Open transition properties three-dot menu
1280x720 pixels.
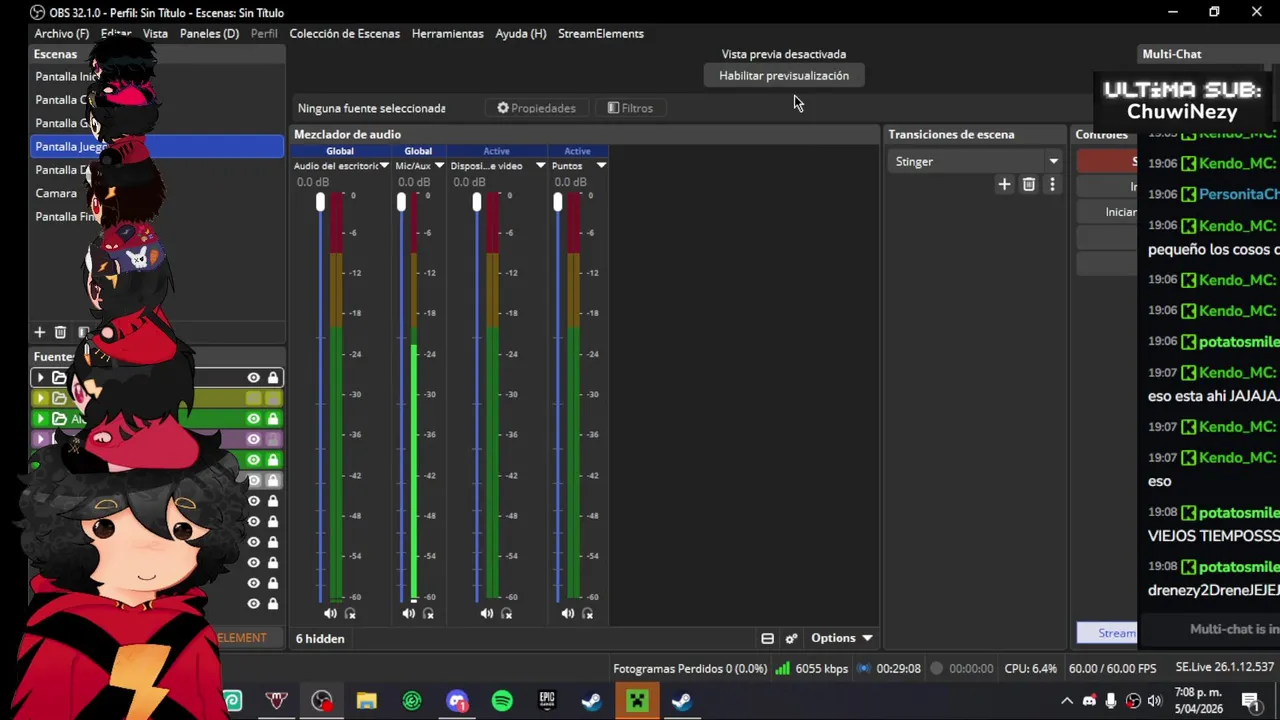coord(1052,184)
